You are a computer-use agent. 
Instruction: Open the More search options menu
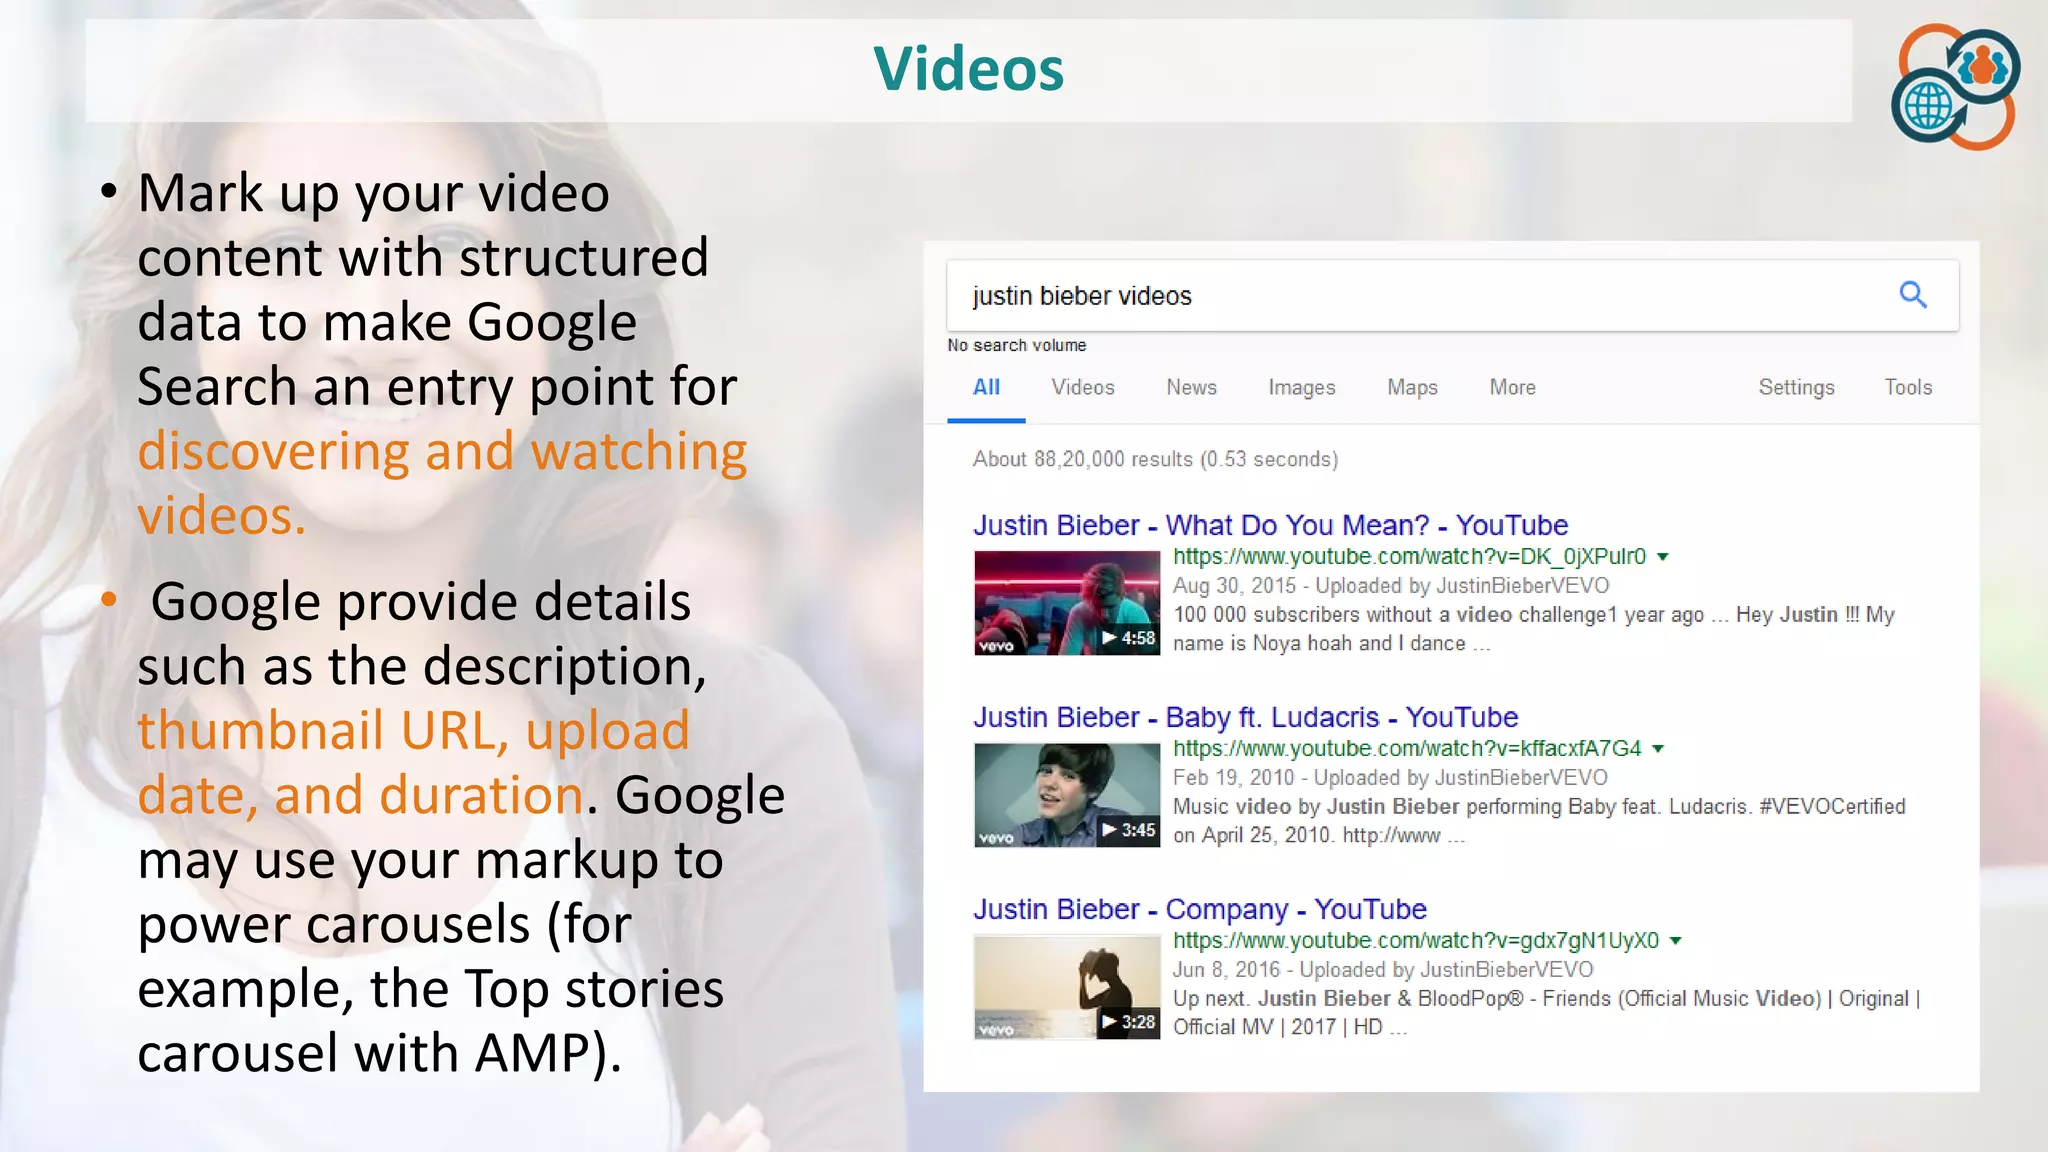point(1512,388)
